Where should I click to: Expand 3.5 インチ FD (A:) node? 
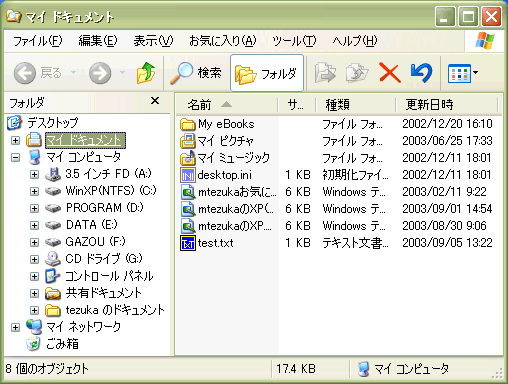coord(34,174)
